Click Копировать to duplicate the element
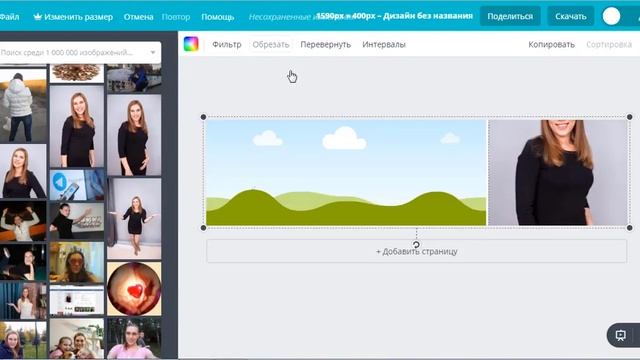This screenshot has width=640, height=360. [x=551, y=44]
